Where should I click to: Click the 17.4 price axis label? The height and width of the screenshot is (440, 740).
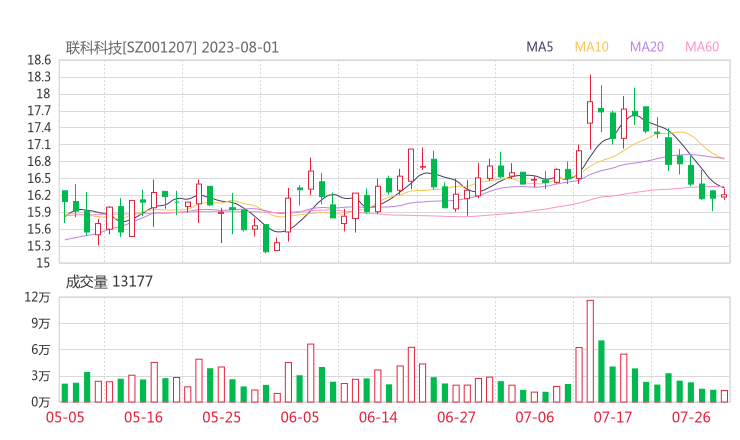[x=39, y=128]
